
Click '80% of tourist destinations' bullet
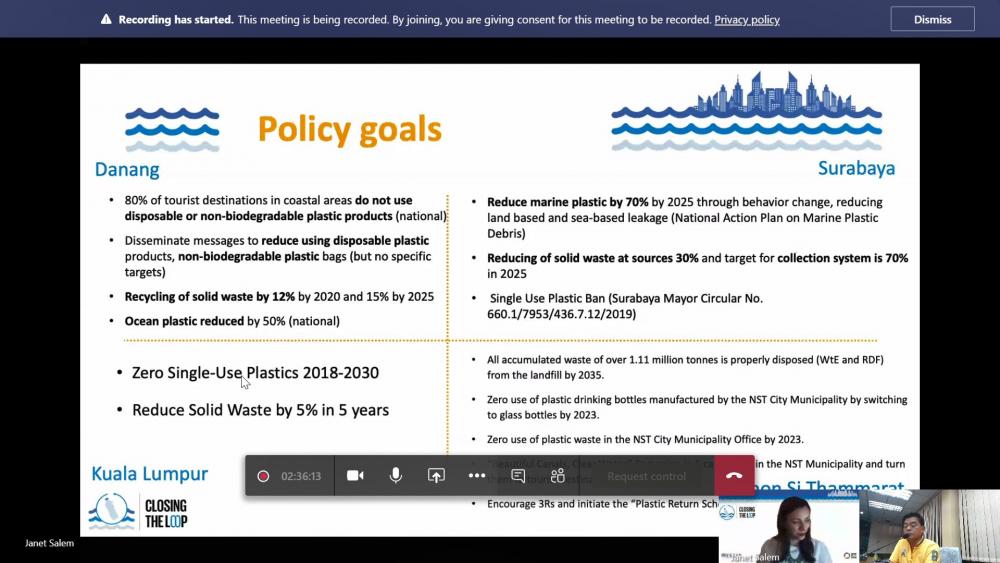coord(286,208)
